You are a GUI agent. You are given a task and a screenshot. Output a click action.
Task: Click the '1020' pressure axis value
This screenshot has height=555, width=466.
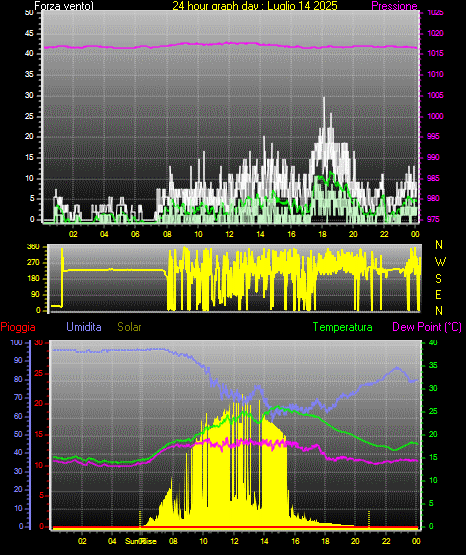[435, 33]
